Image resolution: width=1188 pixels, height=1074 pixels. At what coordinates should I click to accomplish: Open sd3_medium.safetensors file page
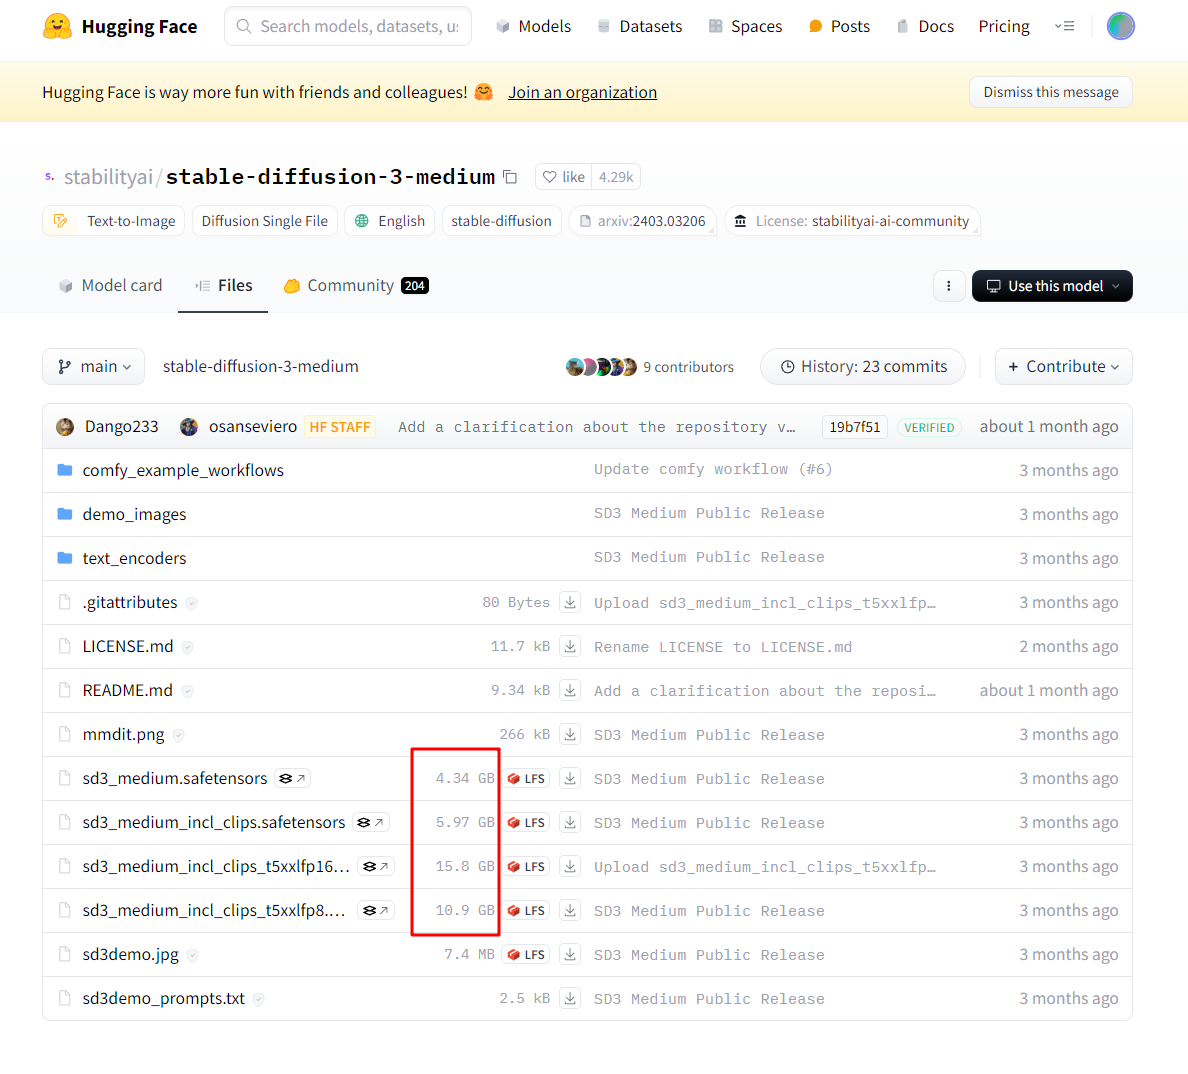(175, 778)
